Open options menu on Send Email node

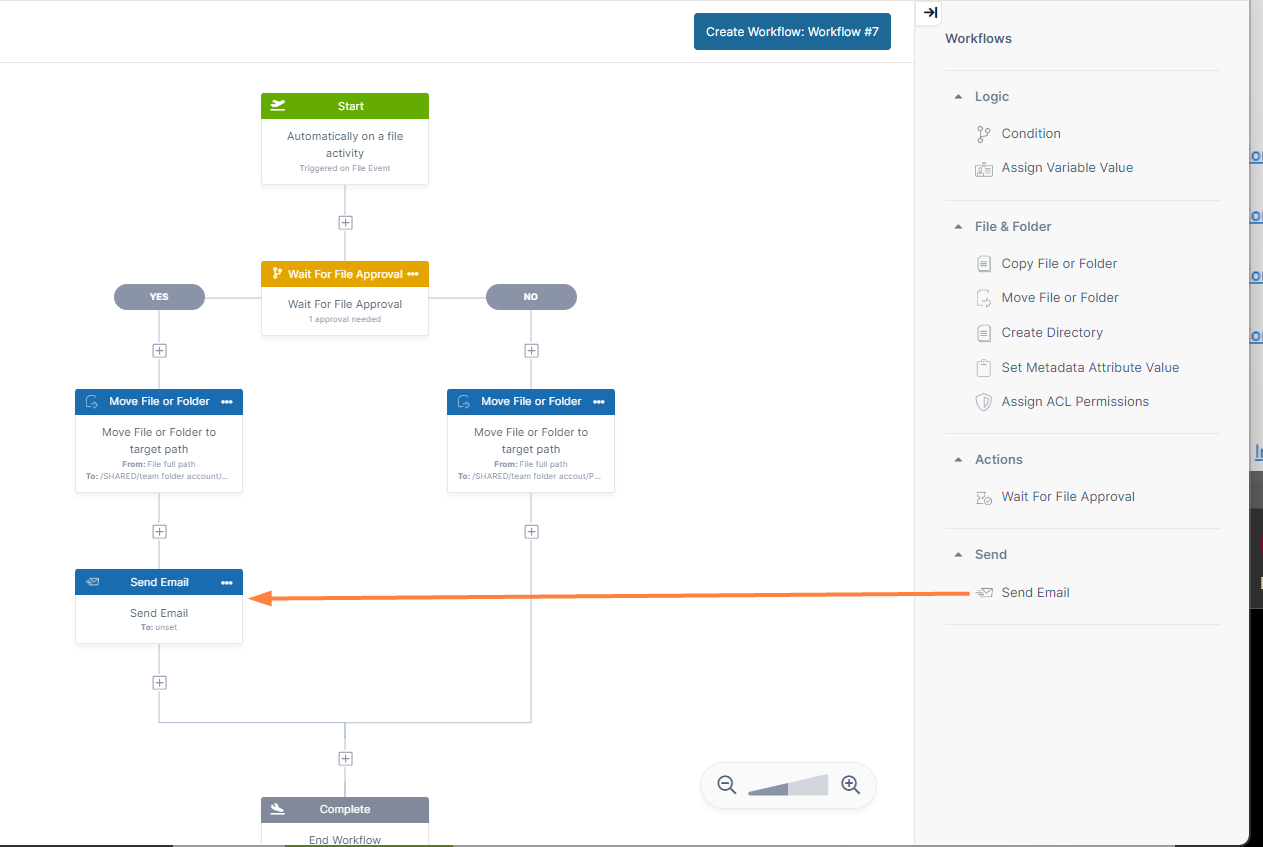click(x=227, y=582)
